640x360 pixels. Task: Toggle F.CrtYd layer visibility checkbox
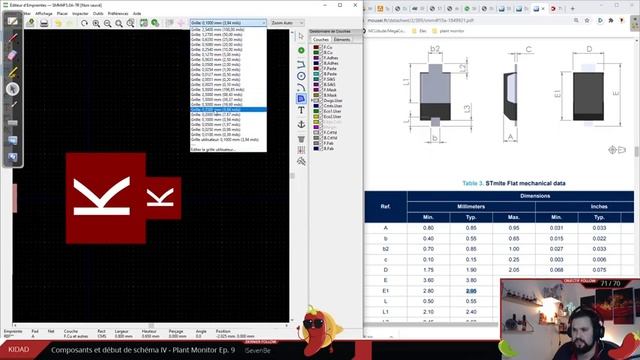321,133
